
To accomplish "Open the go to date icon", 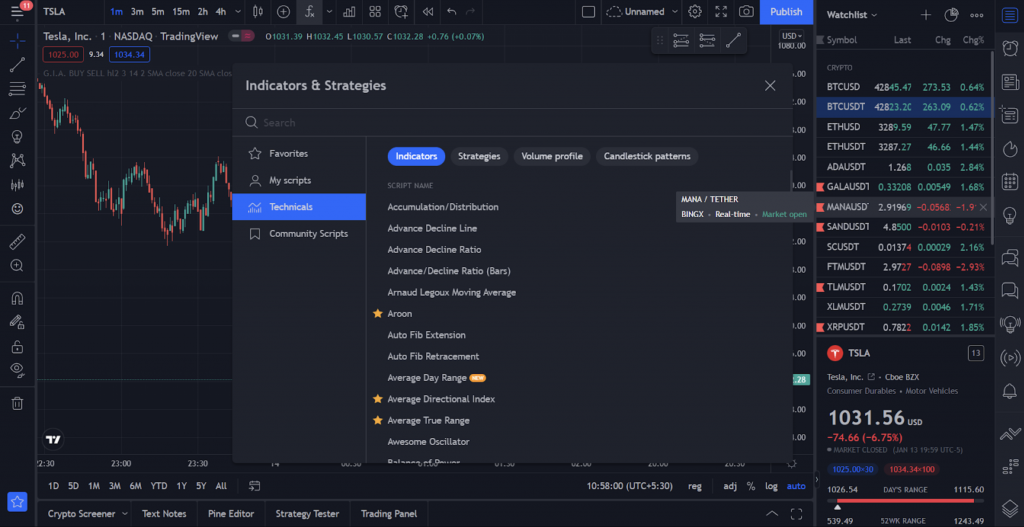I will point(255,486).
